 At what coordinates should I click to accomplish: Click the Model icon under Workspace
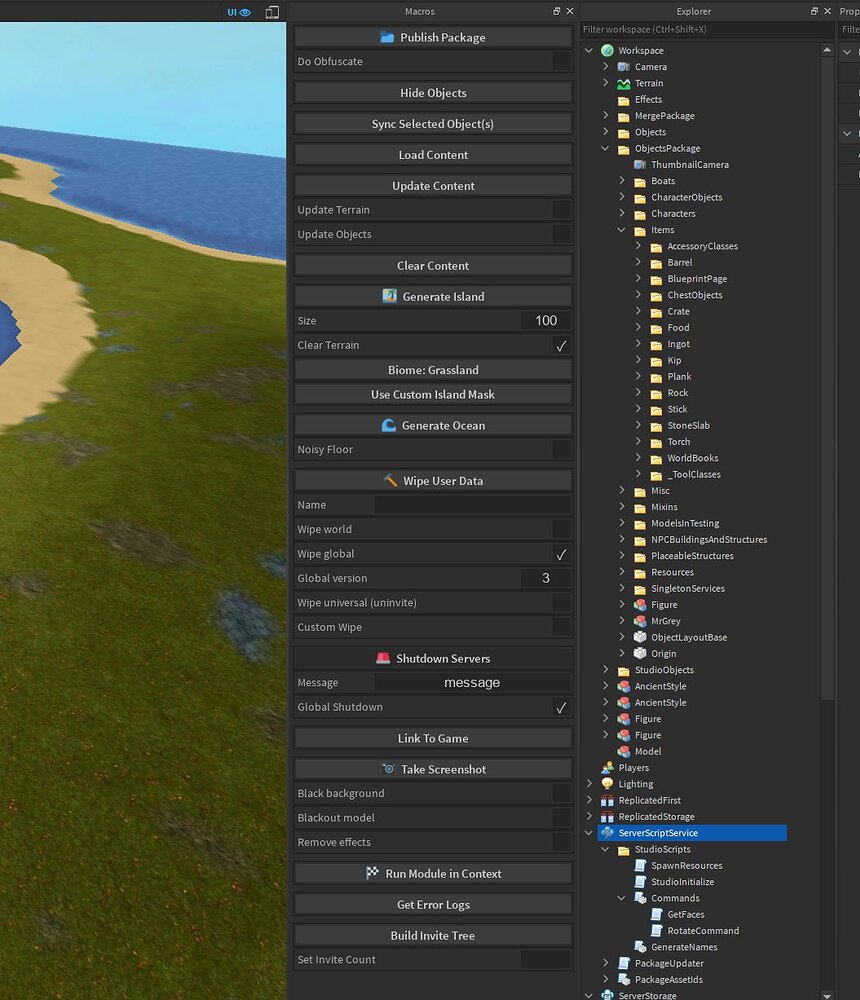click(x=624, y=751)
